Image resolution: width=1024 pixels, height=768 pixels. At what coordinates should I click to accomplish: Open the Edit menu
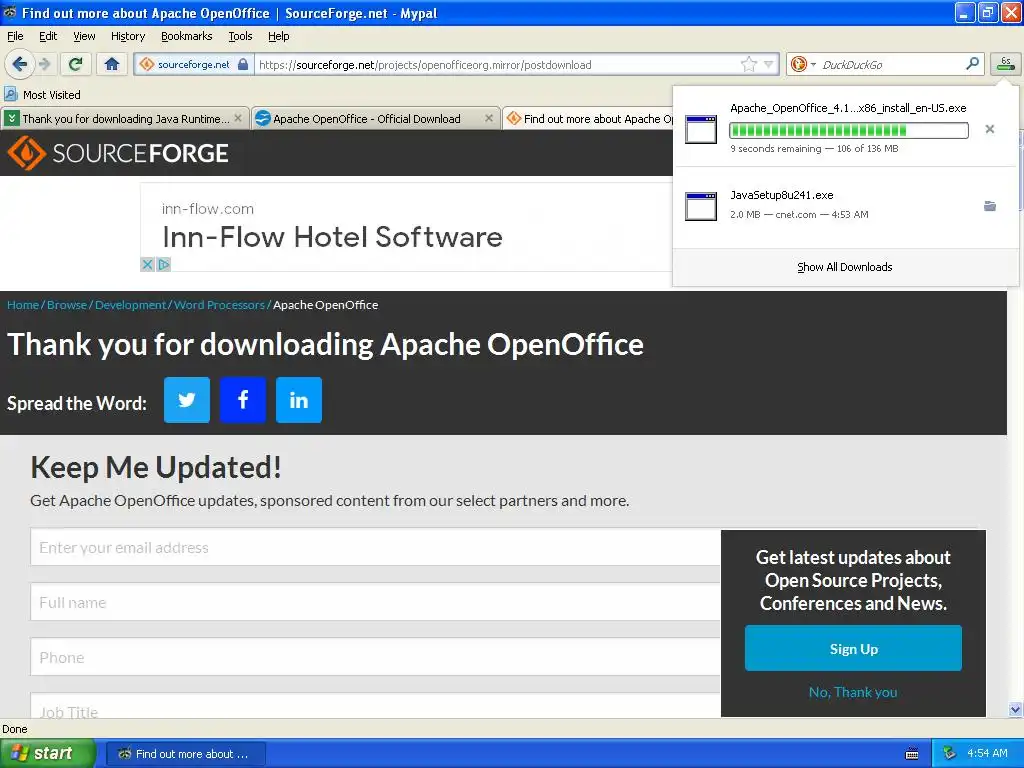click(48, 36)
